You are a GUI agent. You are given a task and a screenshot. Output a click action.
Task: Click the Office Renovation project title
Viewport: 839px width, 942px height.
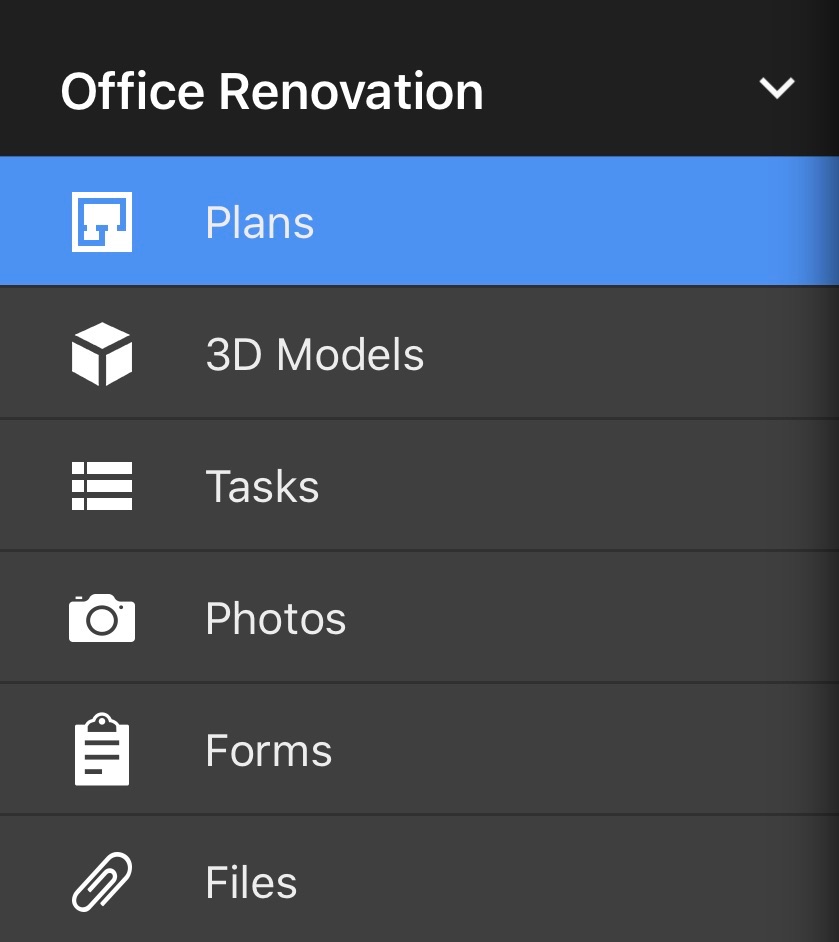pos(272,92)
